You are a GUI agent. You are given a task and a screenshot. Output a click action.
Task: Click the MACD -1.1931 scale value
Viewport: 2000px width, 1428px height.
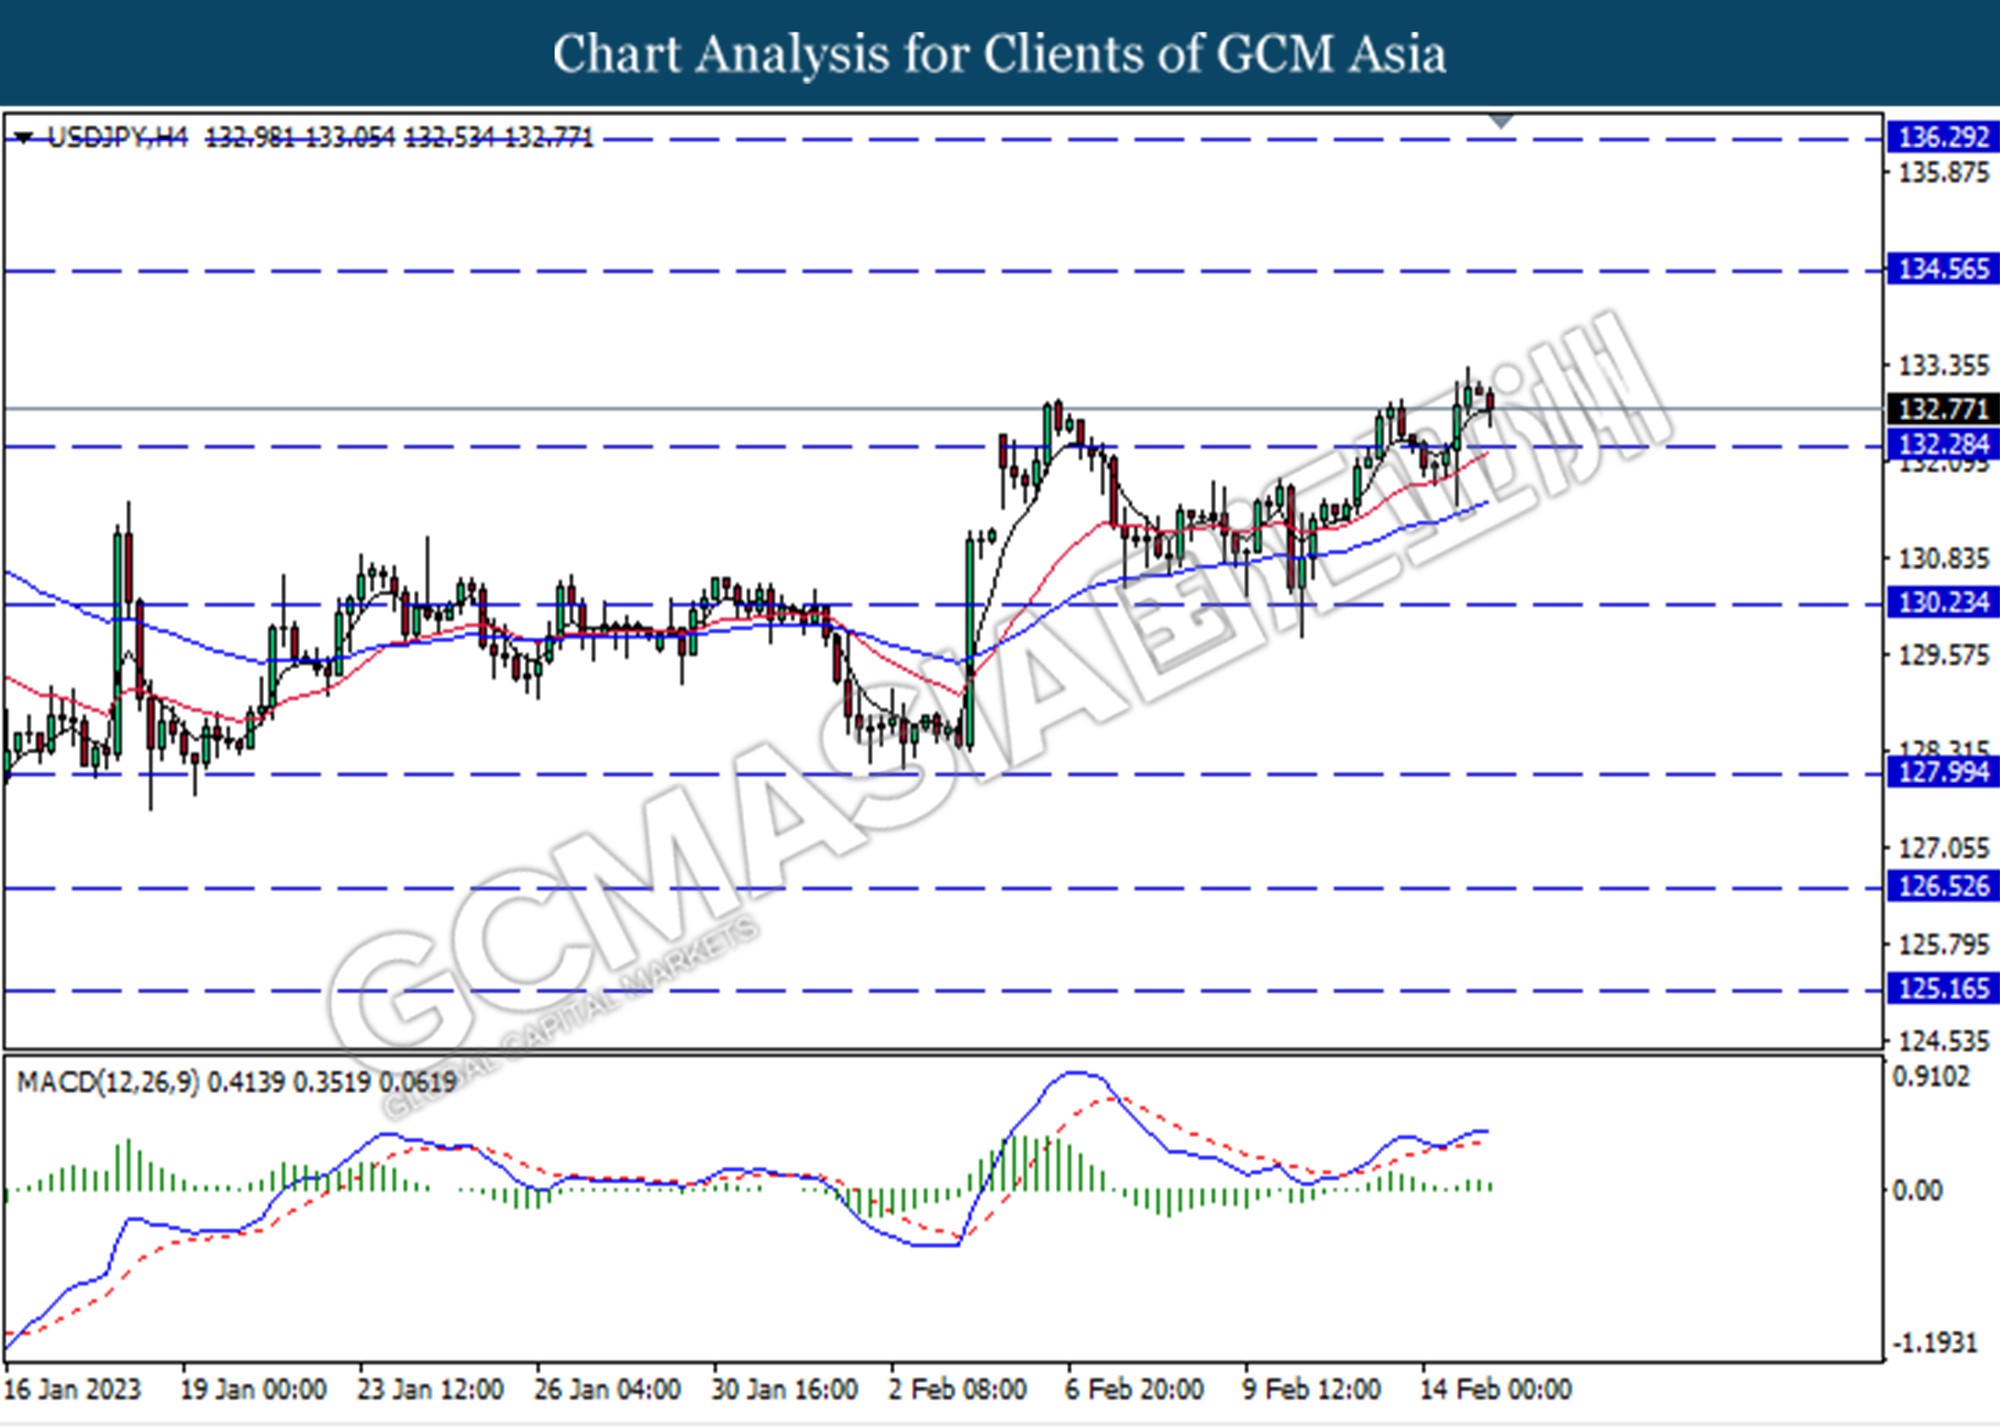1934,1343
